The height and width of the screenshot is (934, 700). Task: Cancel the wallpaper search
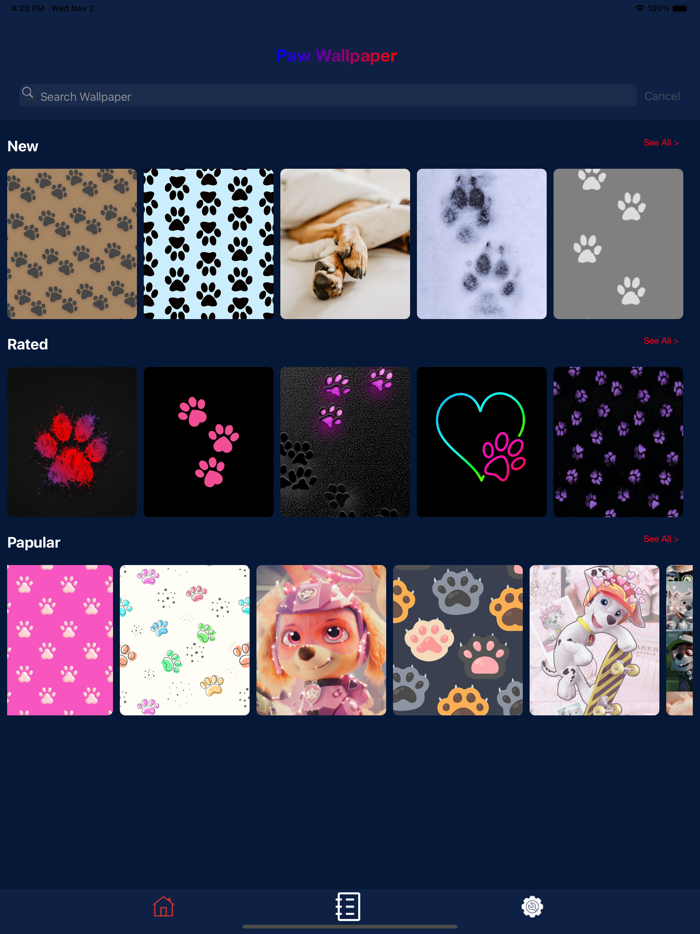(x=662, y=96)
